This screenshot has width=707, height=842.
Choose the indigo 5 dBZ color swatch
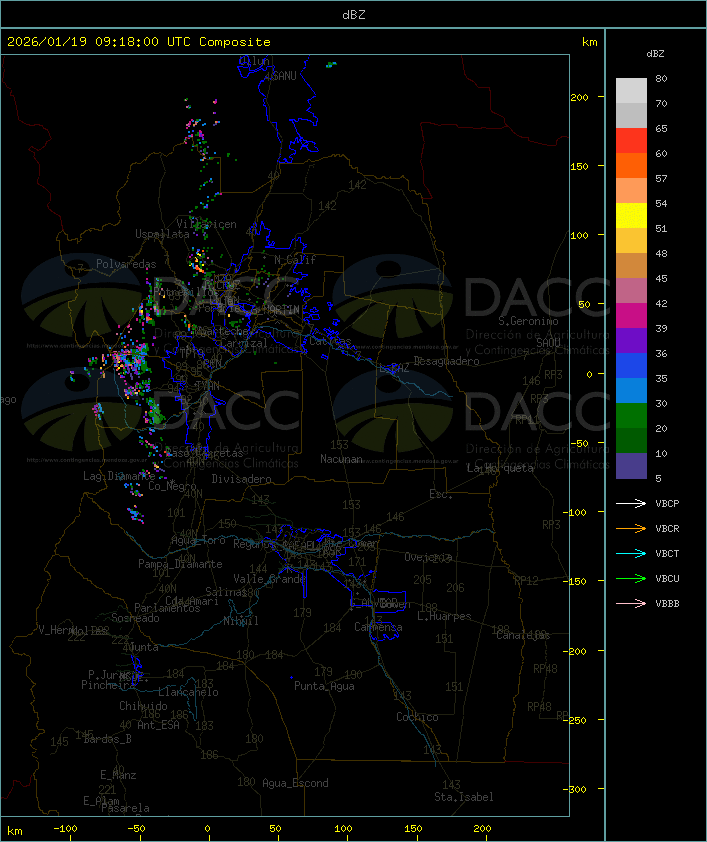(631, 466)
